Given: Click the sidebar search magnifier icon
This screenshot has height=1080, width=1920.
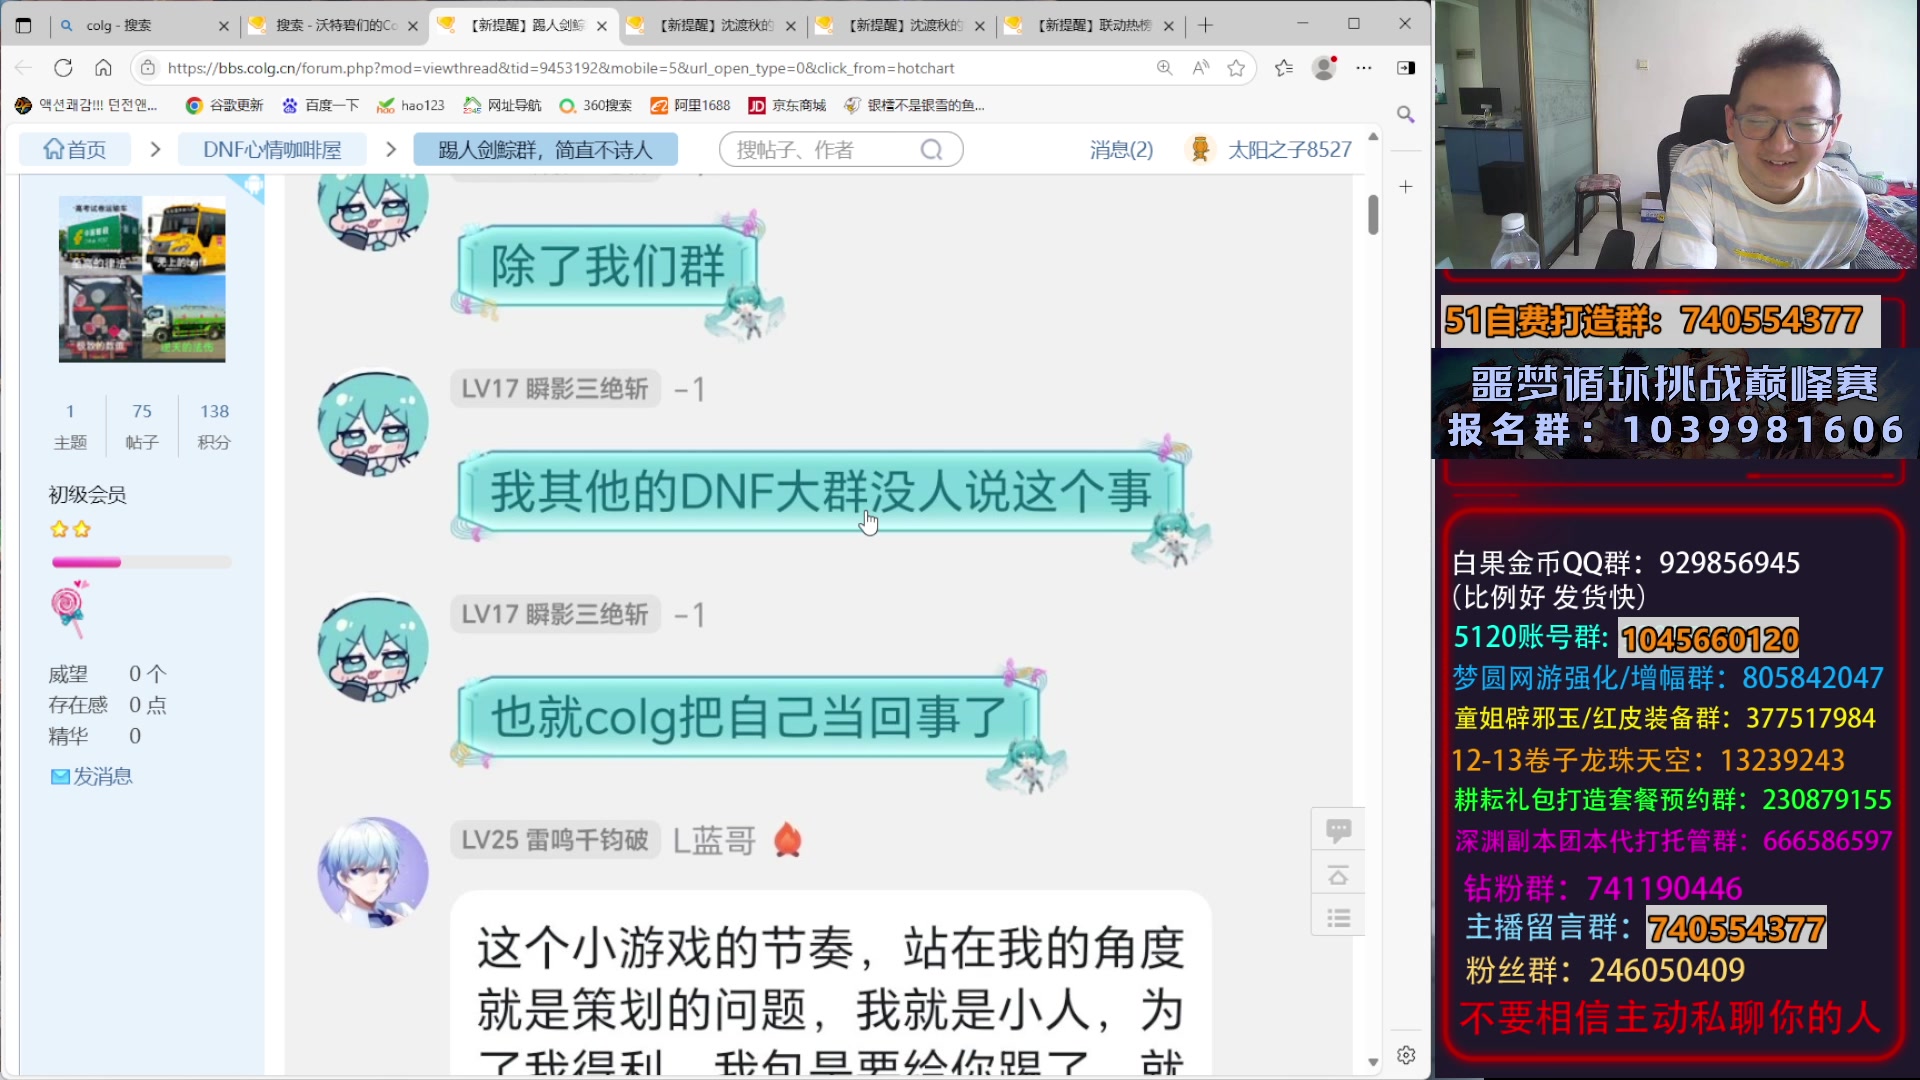Looking at the screenshot, I should click(x=1406, y=114).
